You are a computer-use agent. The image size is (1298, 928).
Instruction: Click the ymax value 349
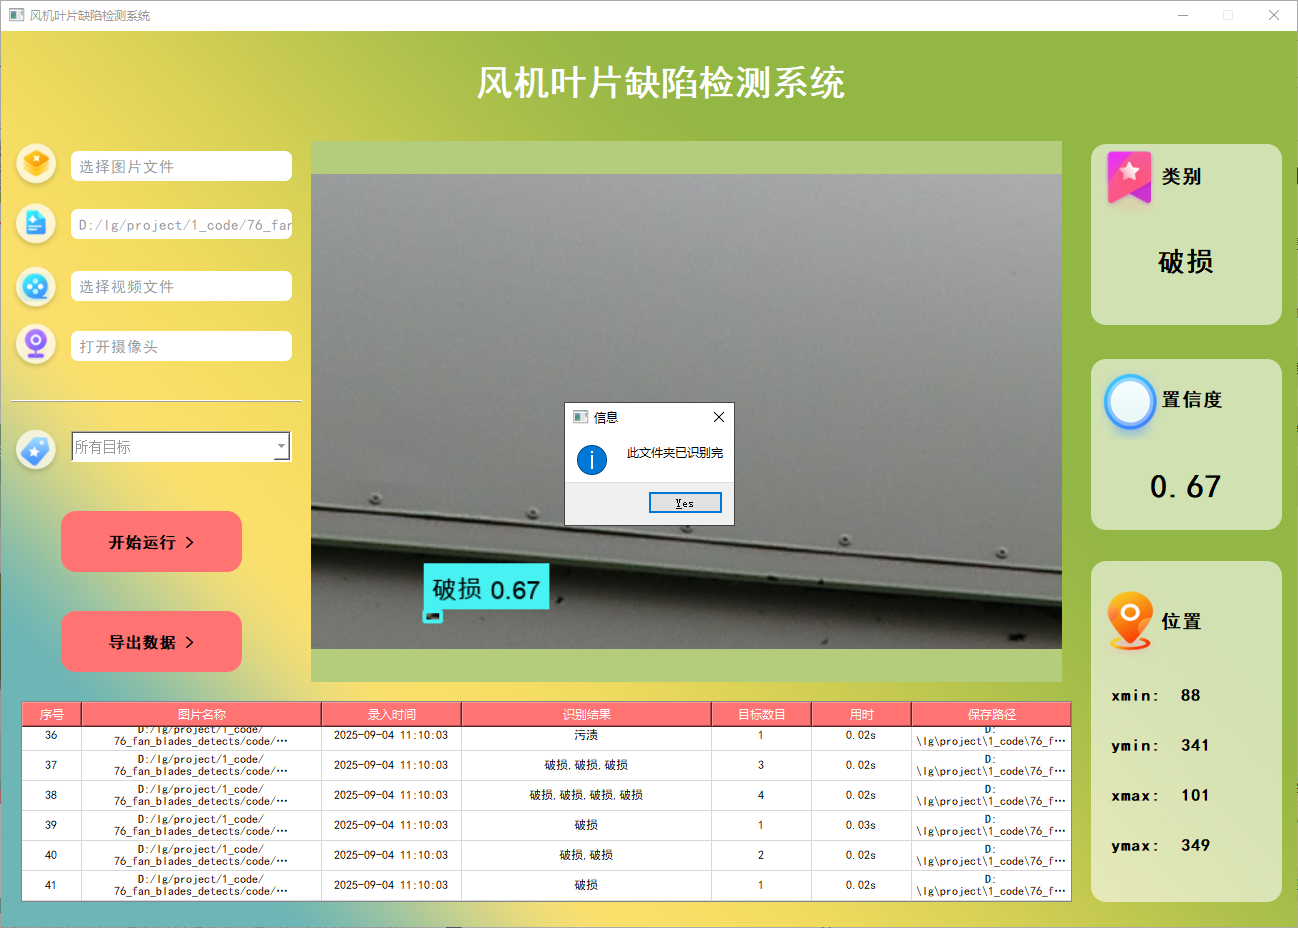(x=1195, y=845)
